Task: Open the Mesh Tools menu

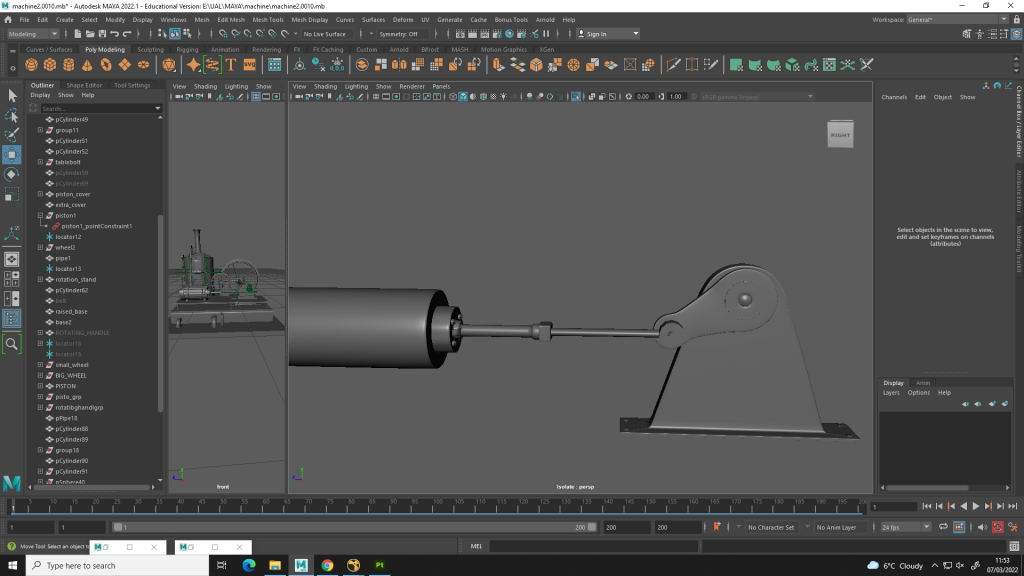Action: coord(268,20)
